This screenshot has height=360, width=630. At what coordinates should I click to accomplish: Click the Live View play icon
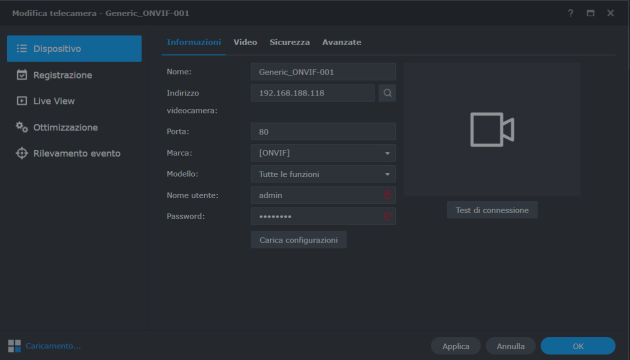click(22, 101)
